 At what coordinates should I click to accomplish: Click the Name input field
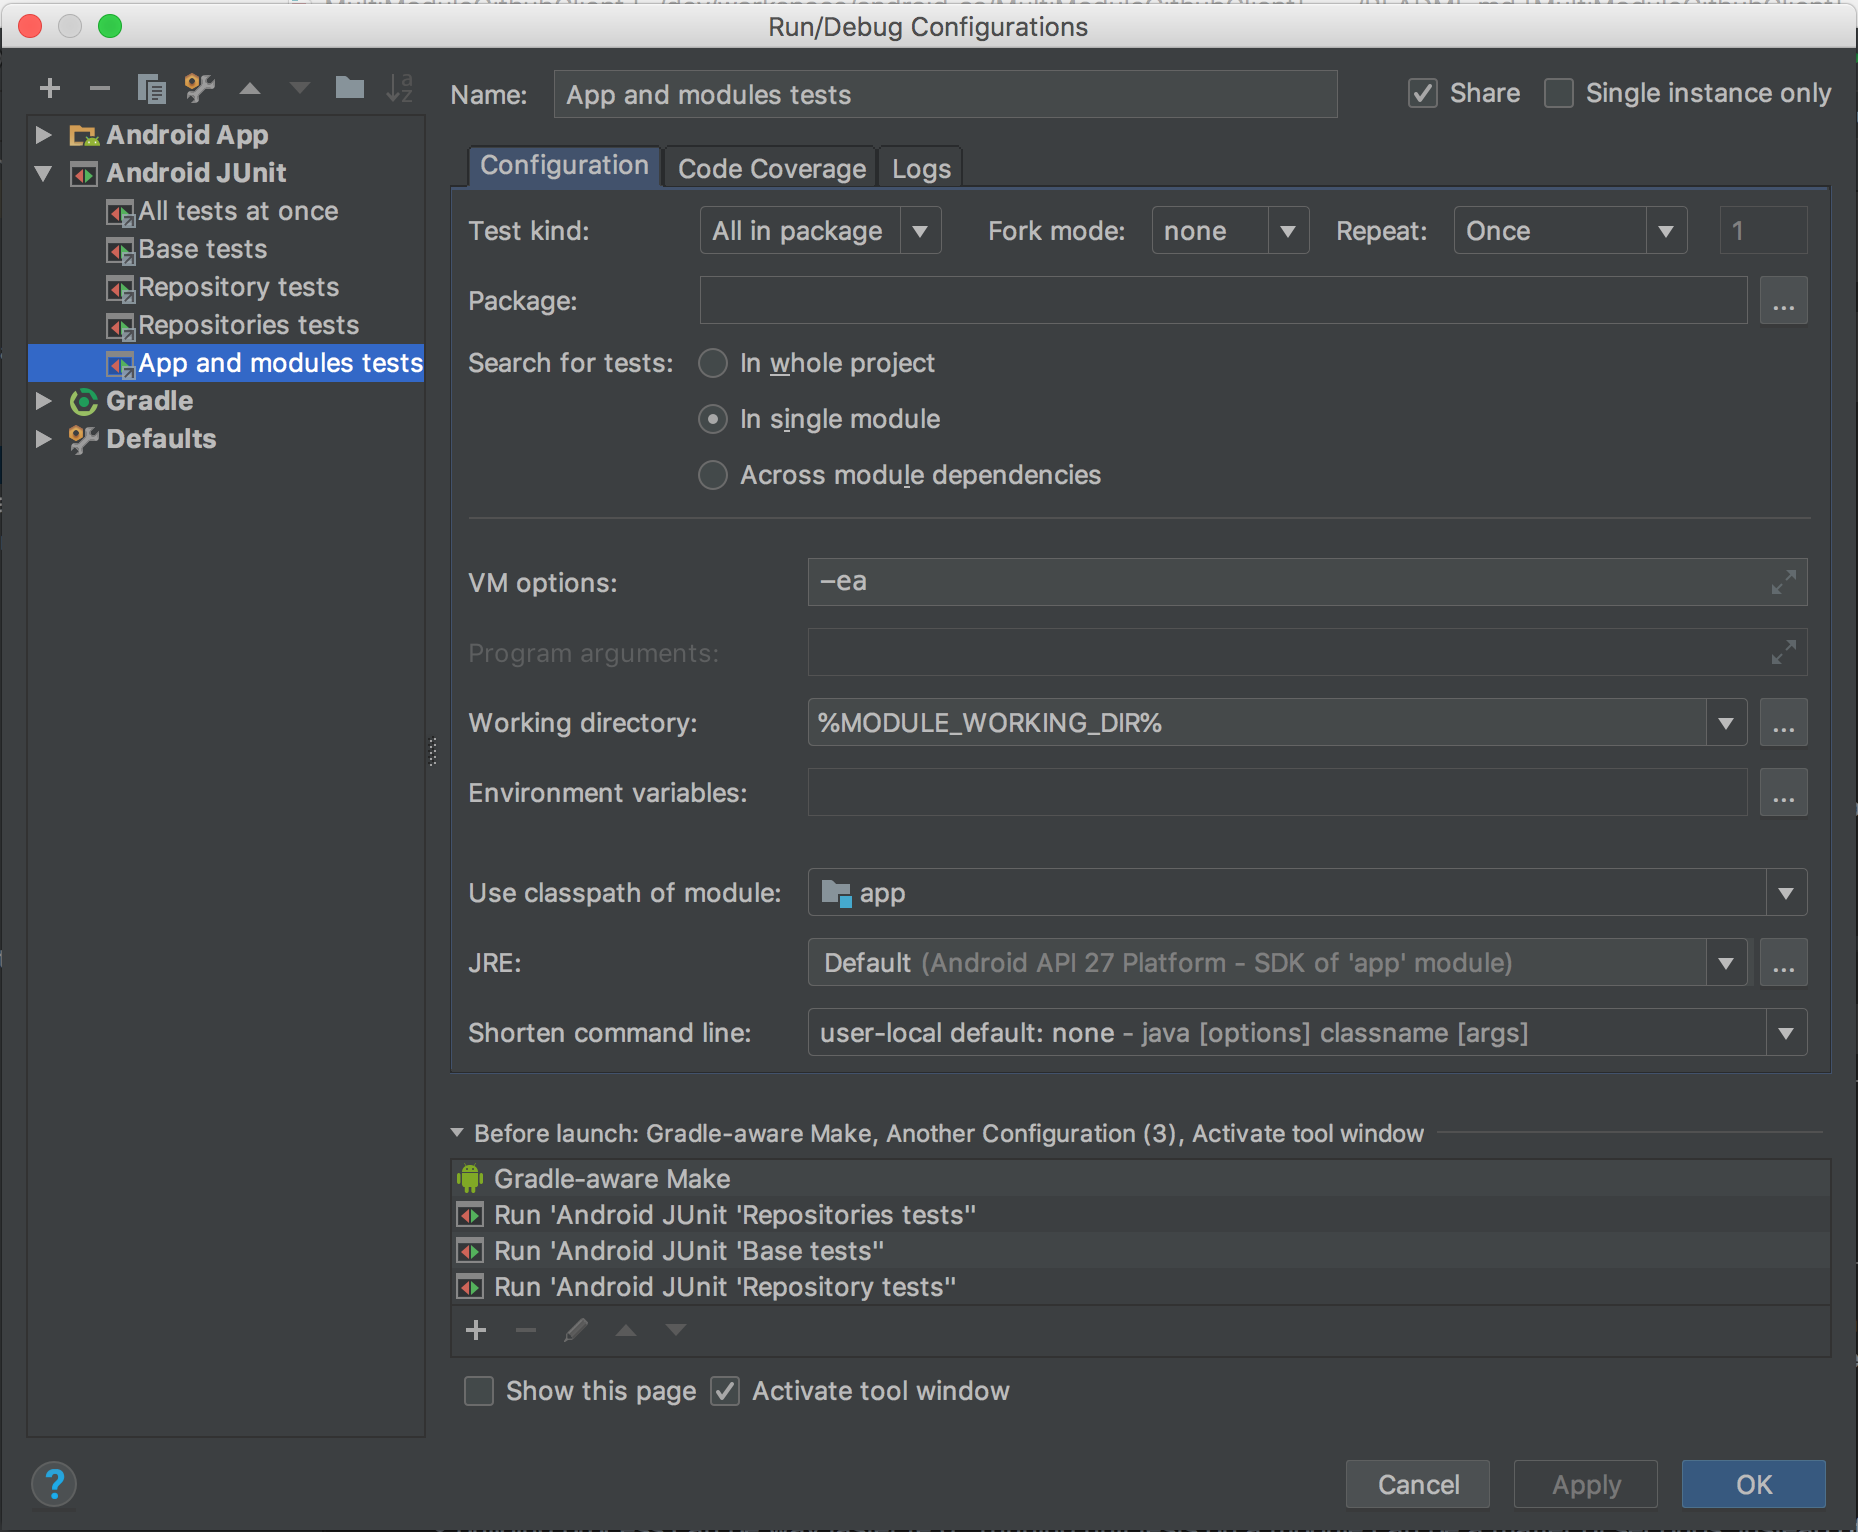[x=945, y=95]
